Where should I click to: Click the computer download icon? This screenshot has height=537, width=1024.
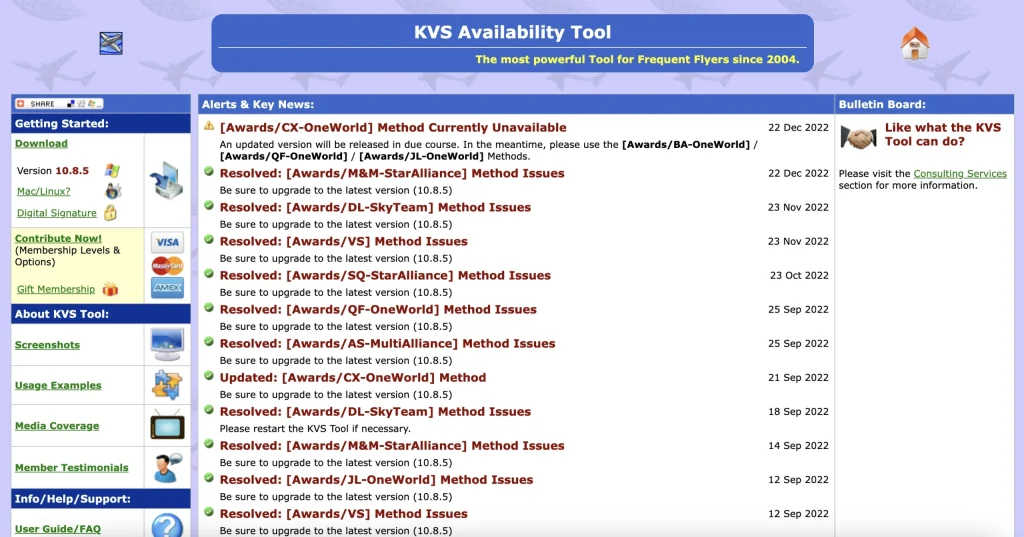click(x=167, y=180)
